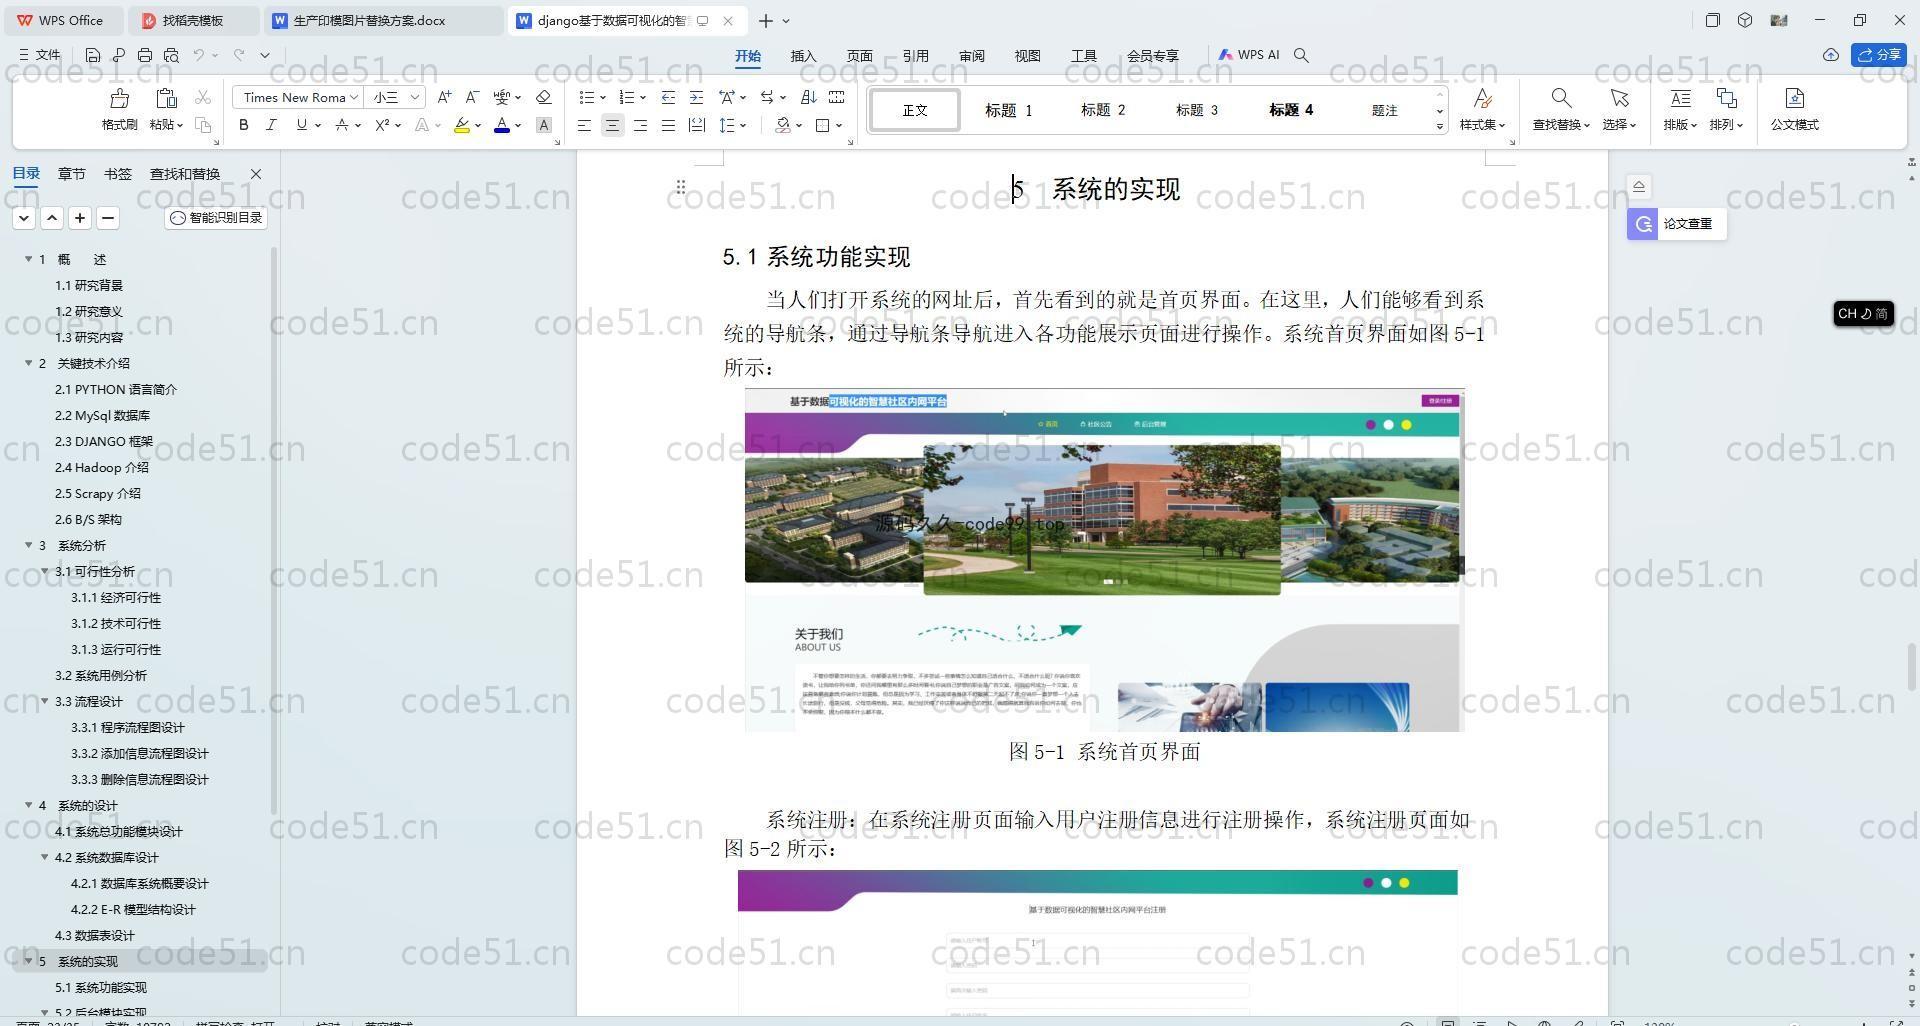Open the 审阅 ribbon tab
This screenshot has height=1026, width=1920.
971,56
